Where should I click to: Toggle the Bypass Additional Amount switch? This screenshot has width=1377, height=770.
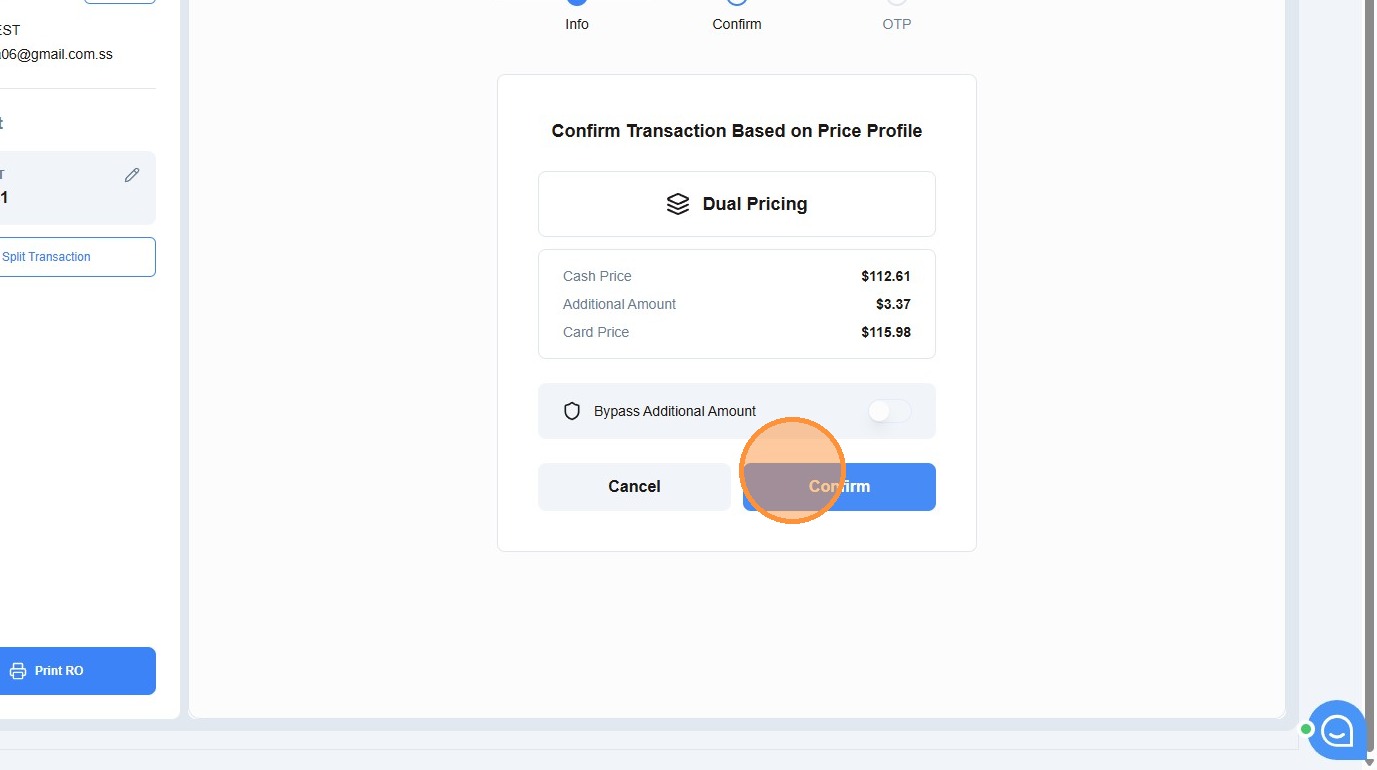tap(889, 411)
